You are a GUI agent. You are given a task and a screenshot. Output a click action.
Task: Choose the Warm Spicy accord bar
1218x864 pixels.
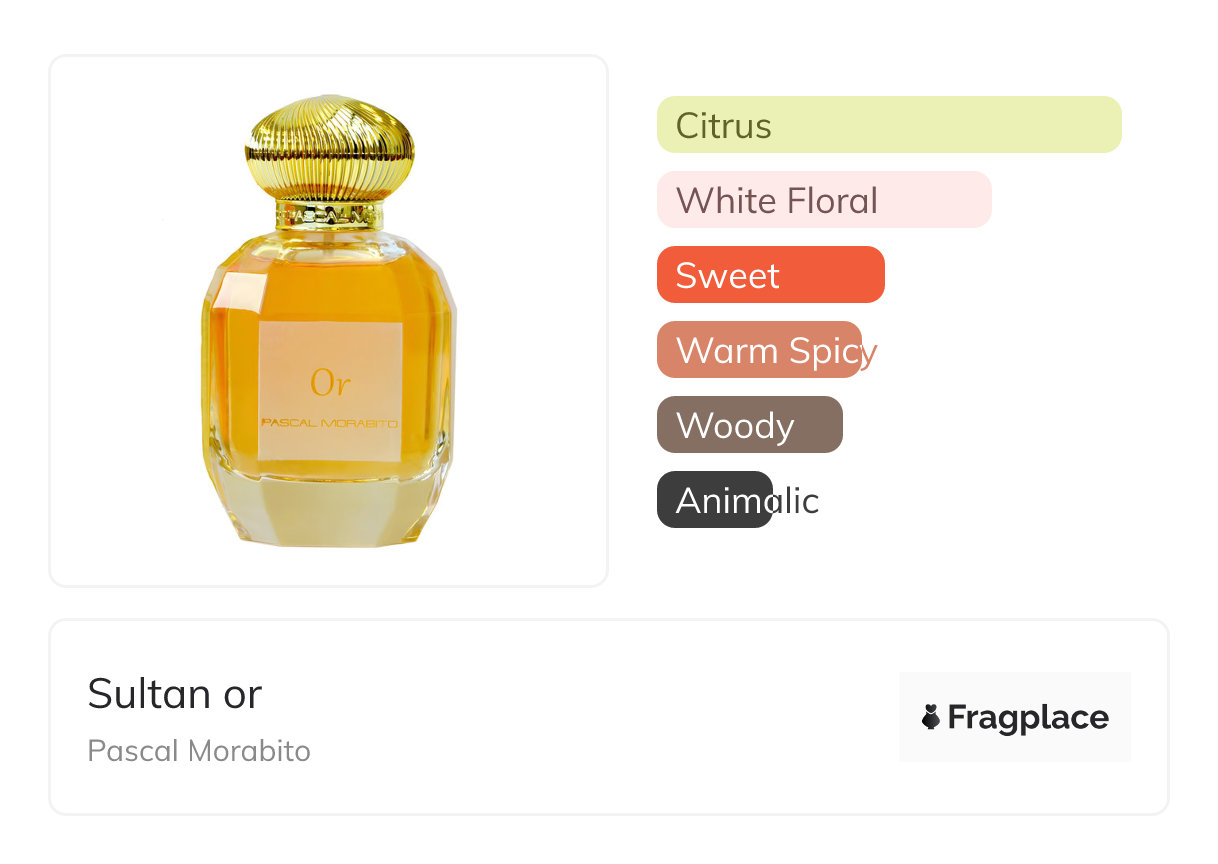(758, 350)
